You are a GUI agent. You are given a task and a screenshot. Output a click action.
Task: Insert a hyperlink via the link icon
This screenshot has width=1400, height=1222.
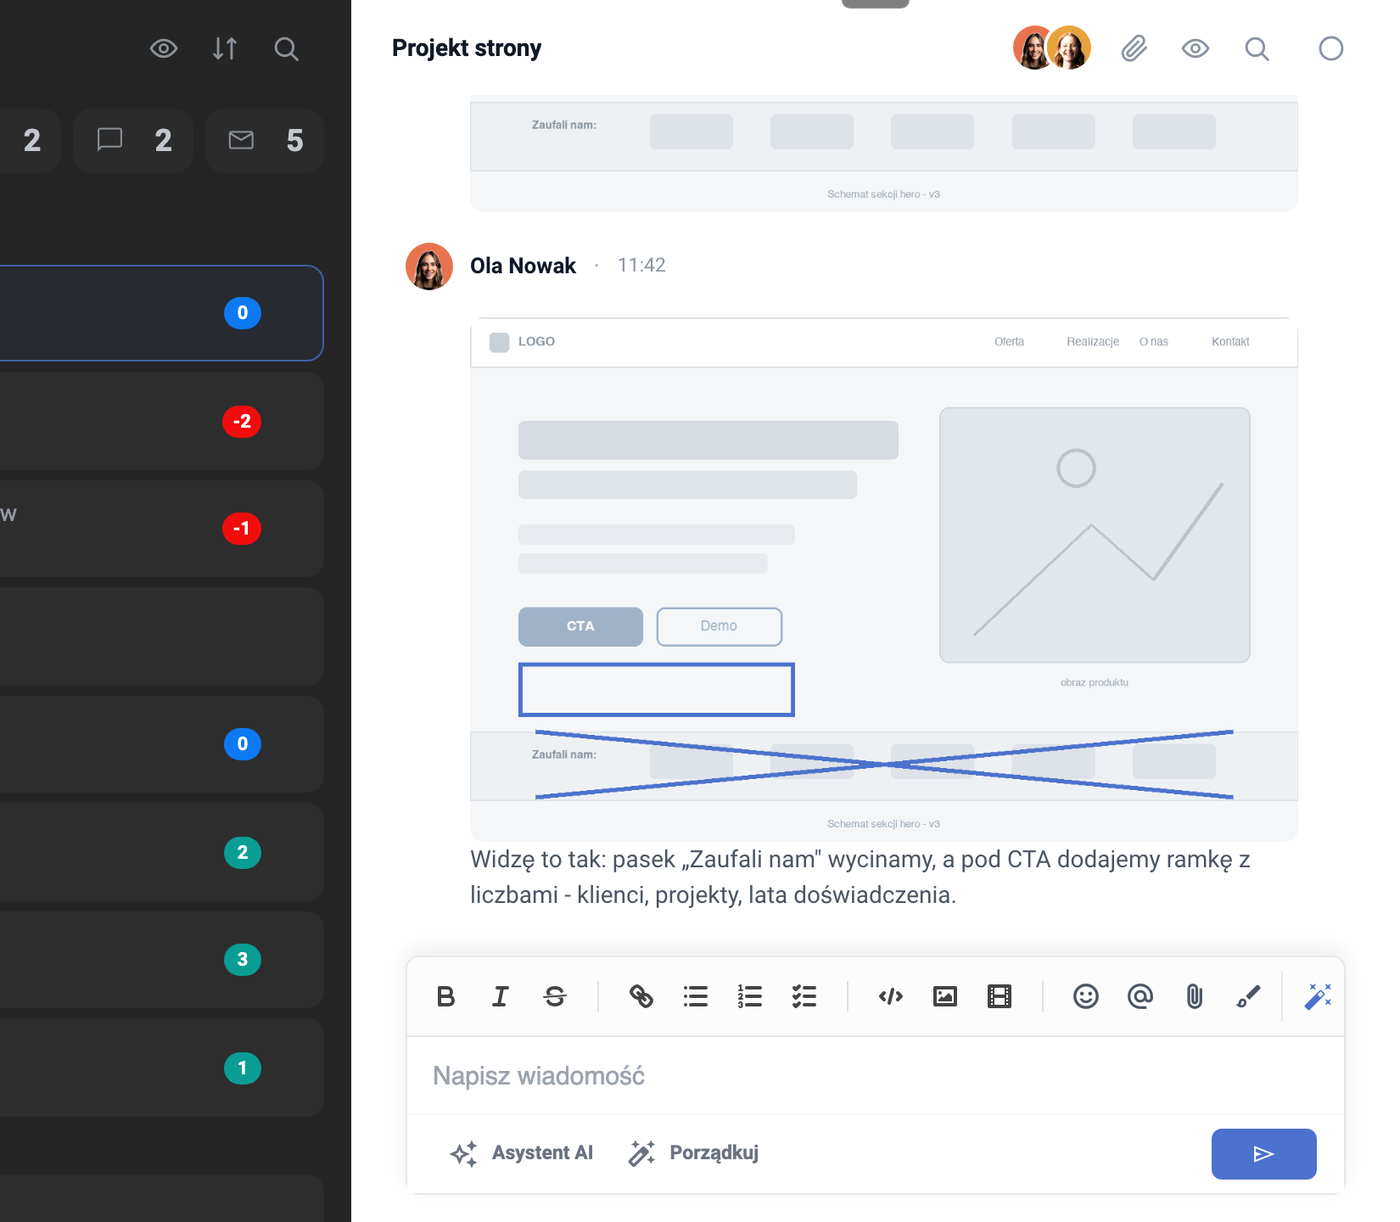coord(641,996)
